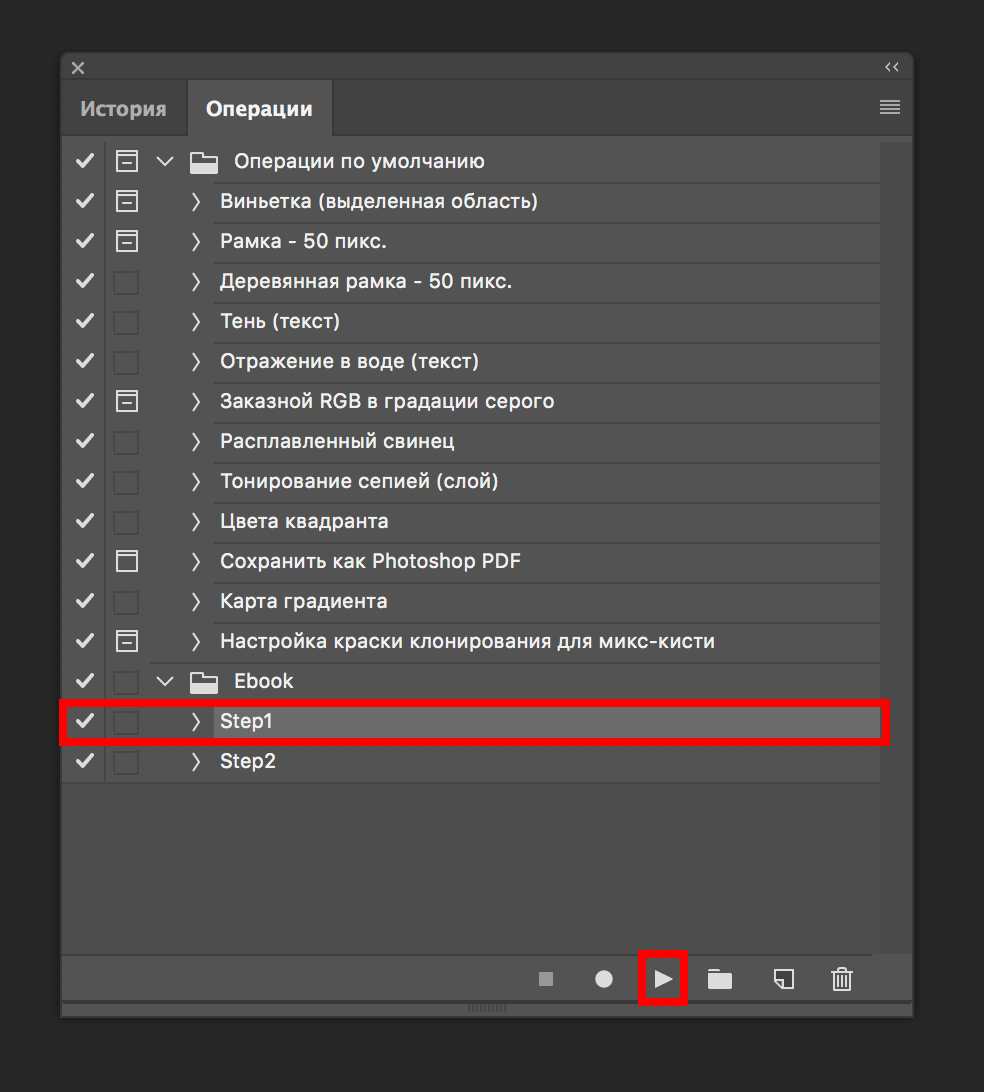Switch to the История tab
Viewport: 984px width, 1092px height.
pyautogui.click(x=123, y=109)
